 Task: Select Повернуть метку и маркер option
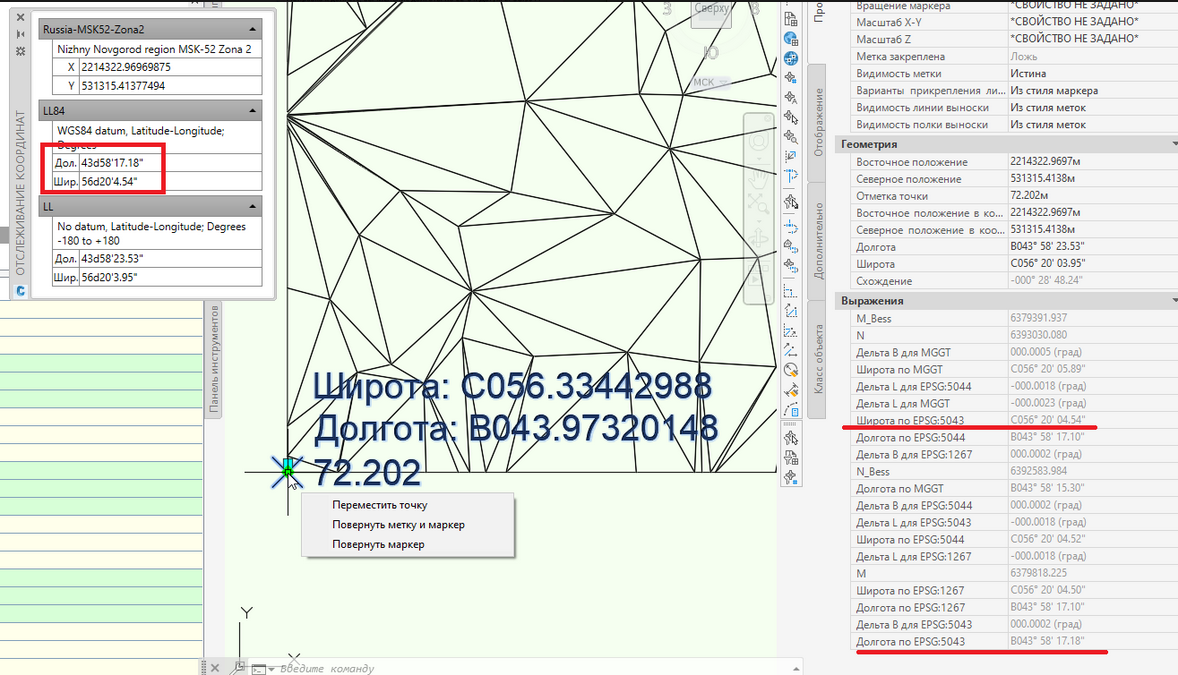coord(398,524)
